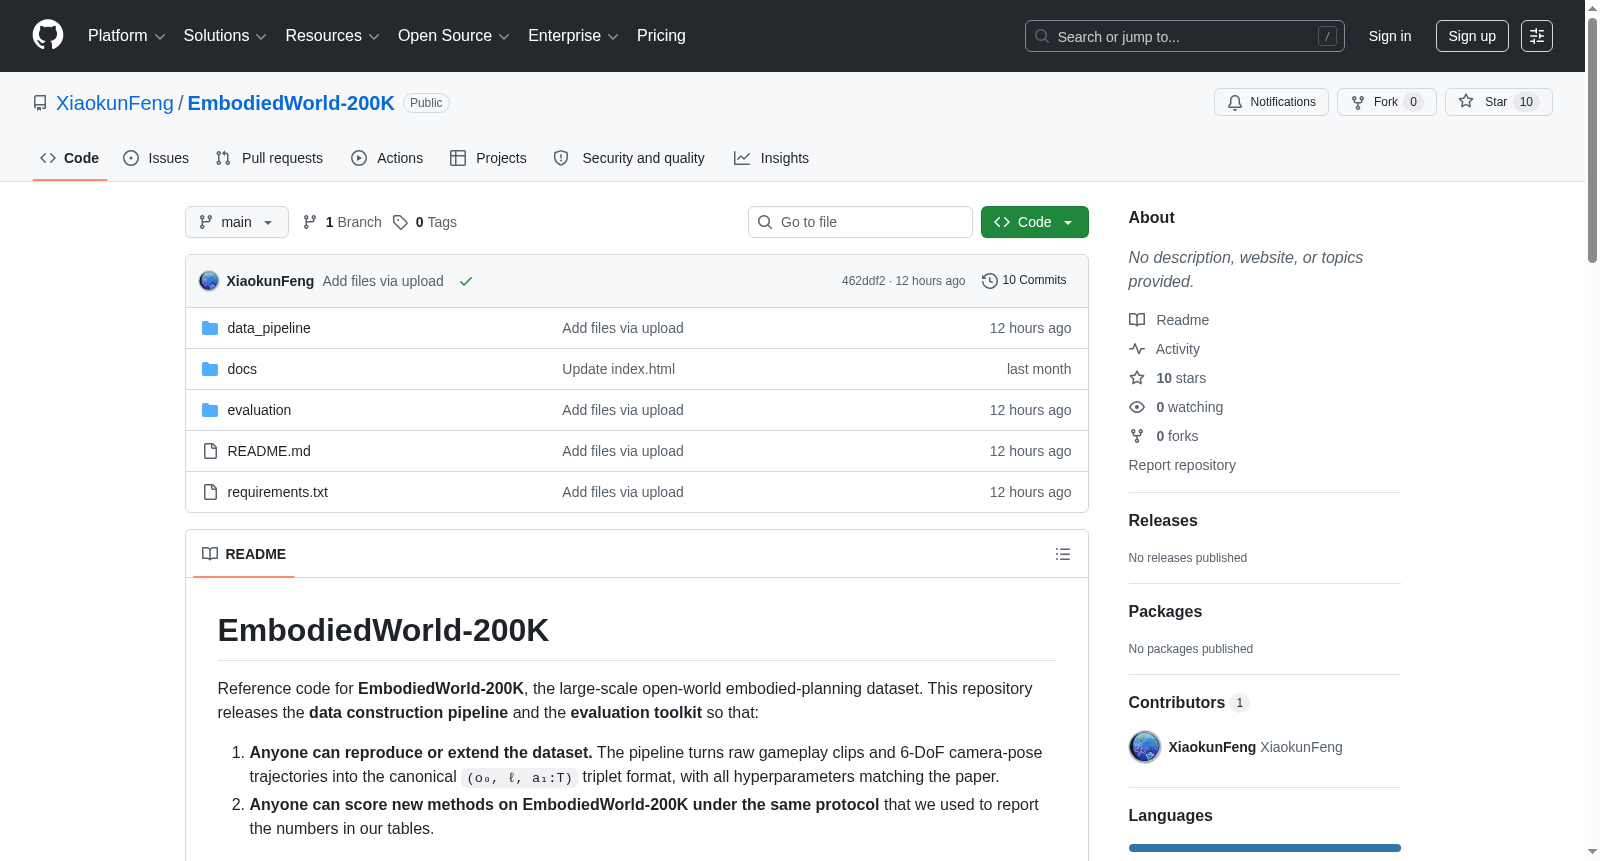The width and height of the screenshot is (1600, 861).
Task: Switch to the Insights tab
Action: (x=771, y=158)
